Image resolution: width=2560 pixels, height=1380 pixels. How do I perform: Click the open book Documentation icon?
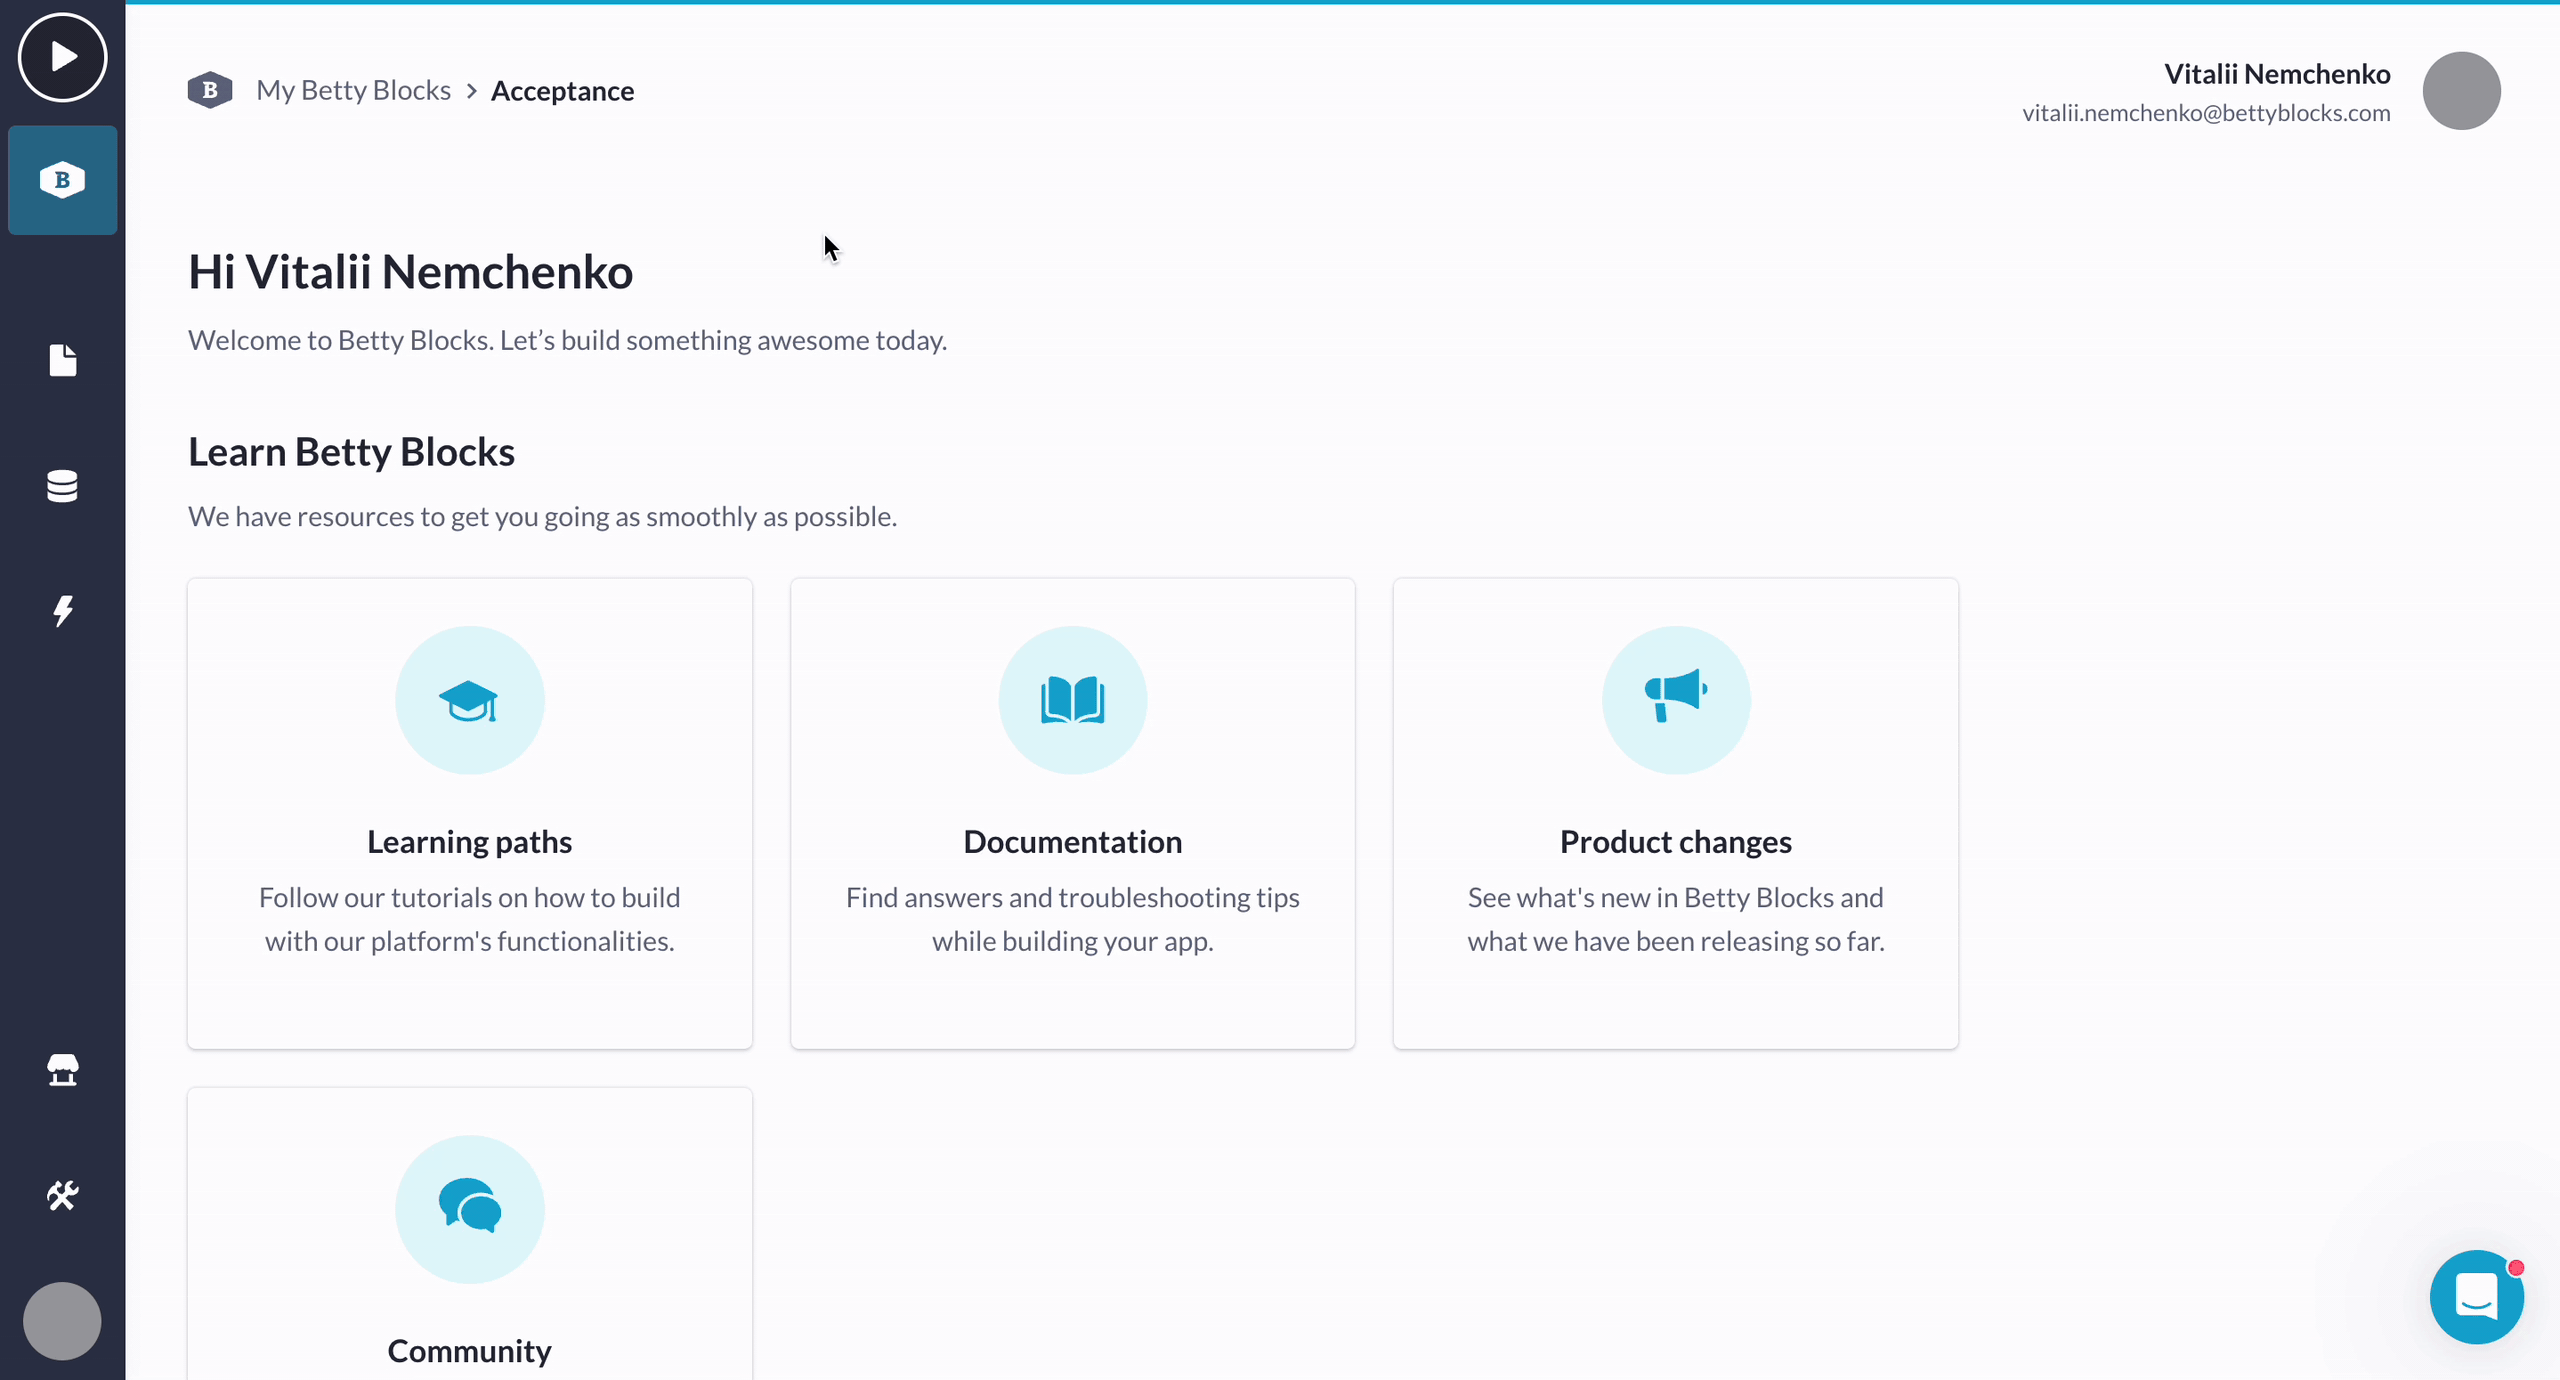coord(1072,700)
